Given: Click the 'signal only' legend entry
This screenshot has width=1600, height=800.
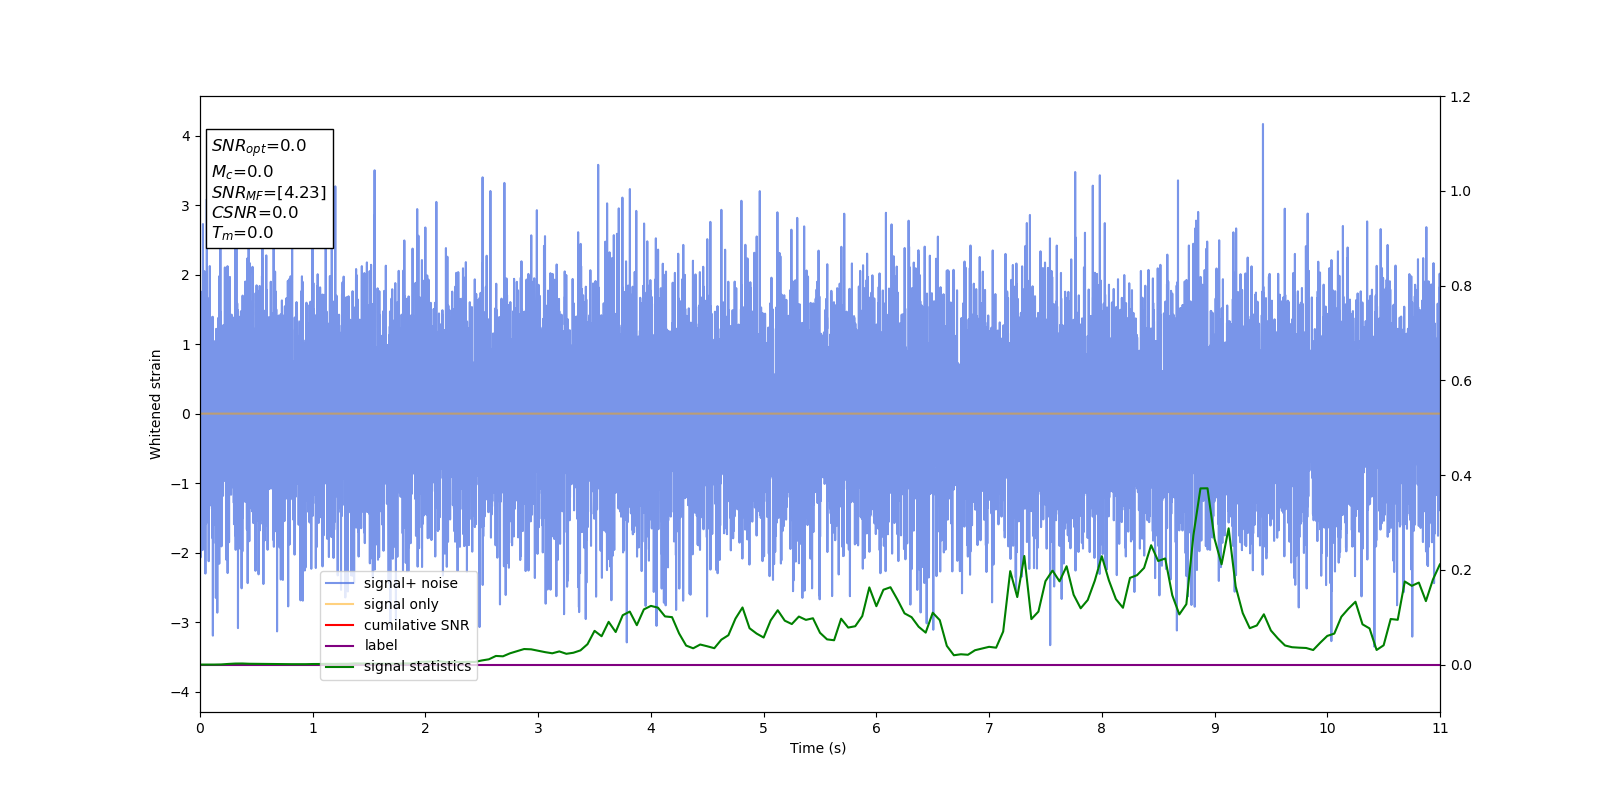Looking at the screenshot, I should pos(382,604).
